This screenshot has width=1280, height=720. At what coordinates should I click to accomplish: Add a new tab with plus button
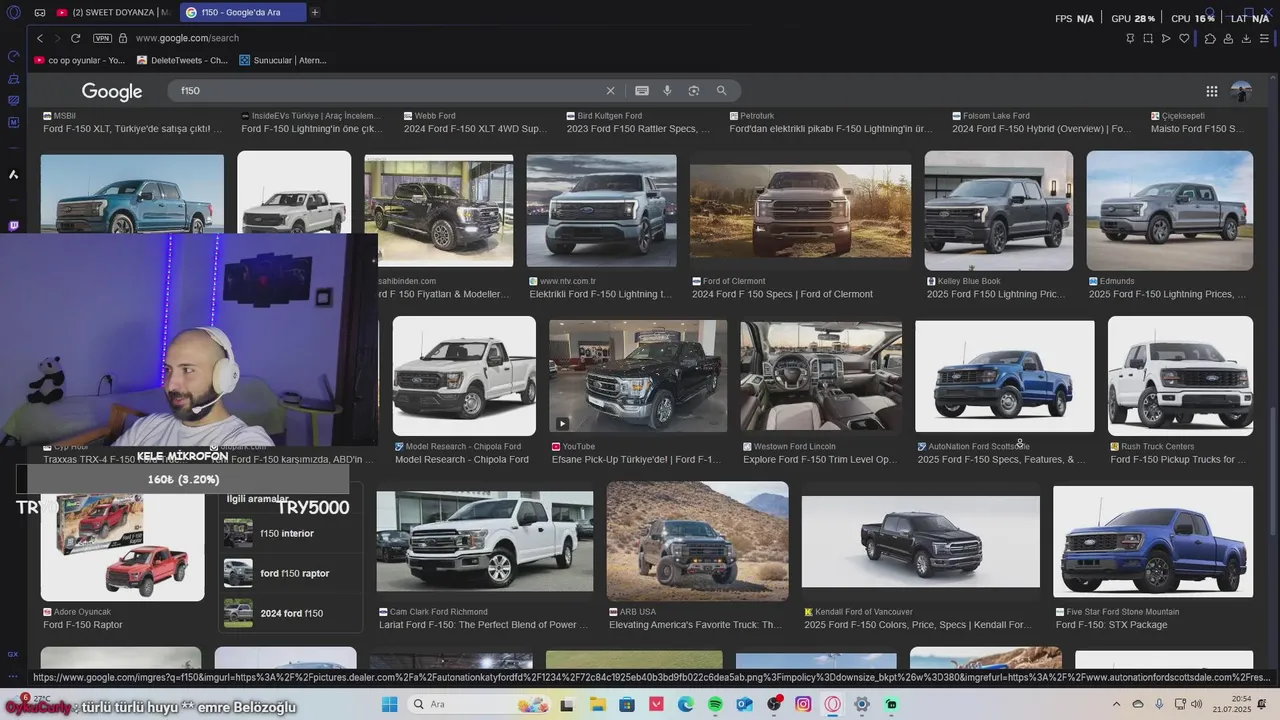315,13
